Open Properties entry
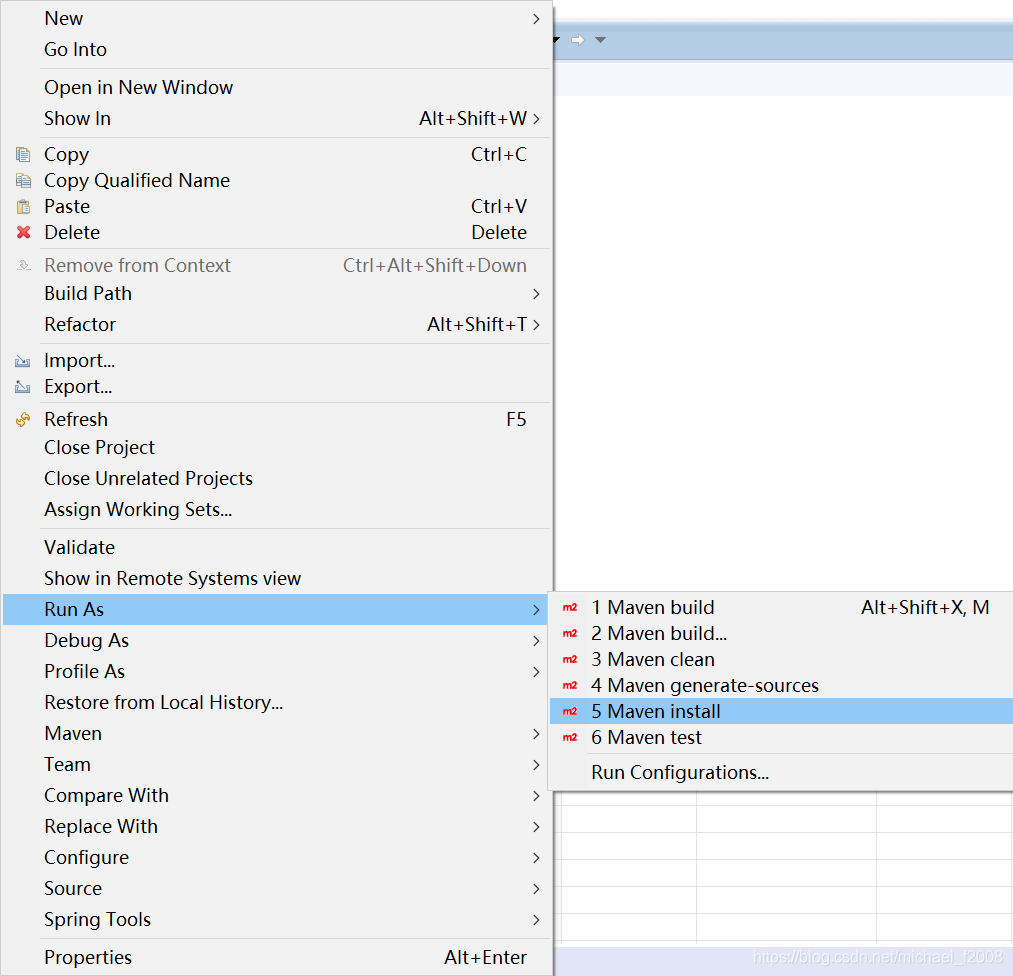Screen dimensions: 1013x976 [x=277, y=957]
